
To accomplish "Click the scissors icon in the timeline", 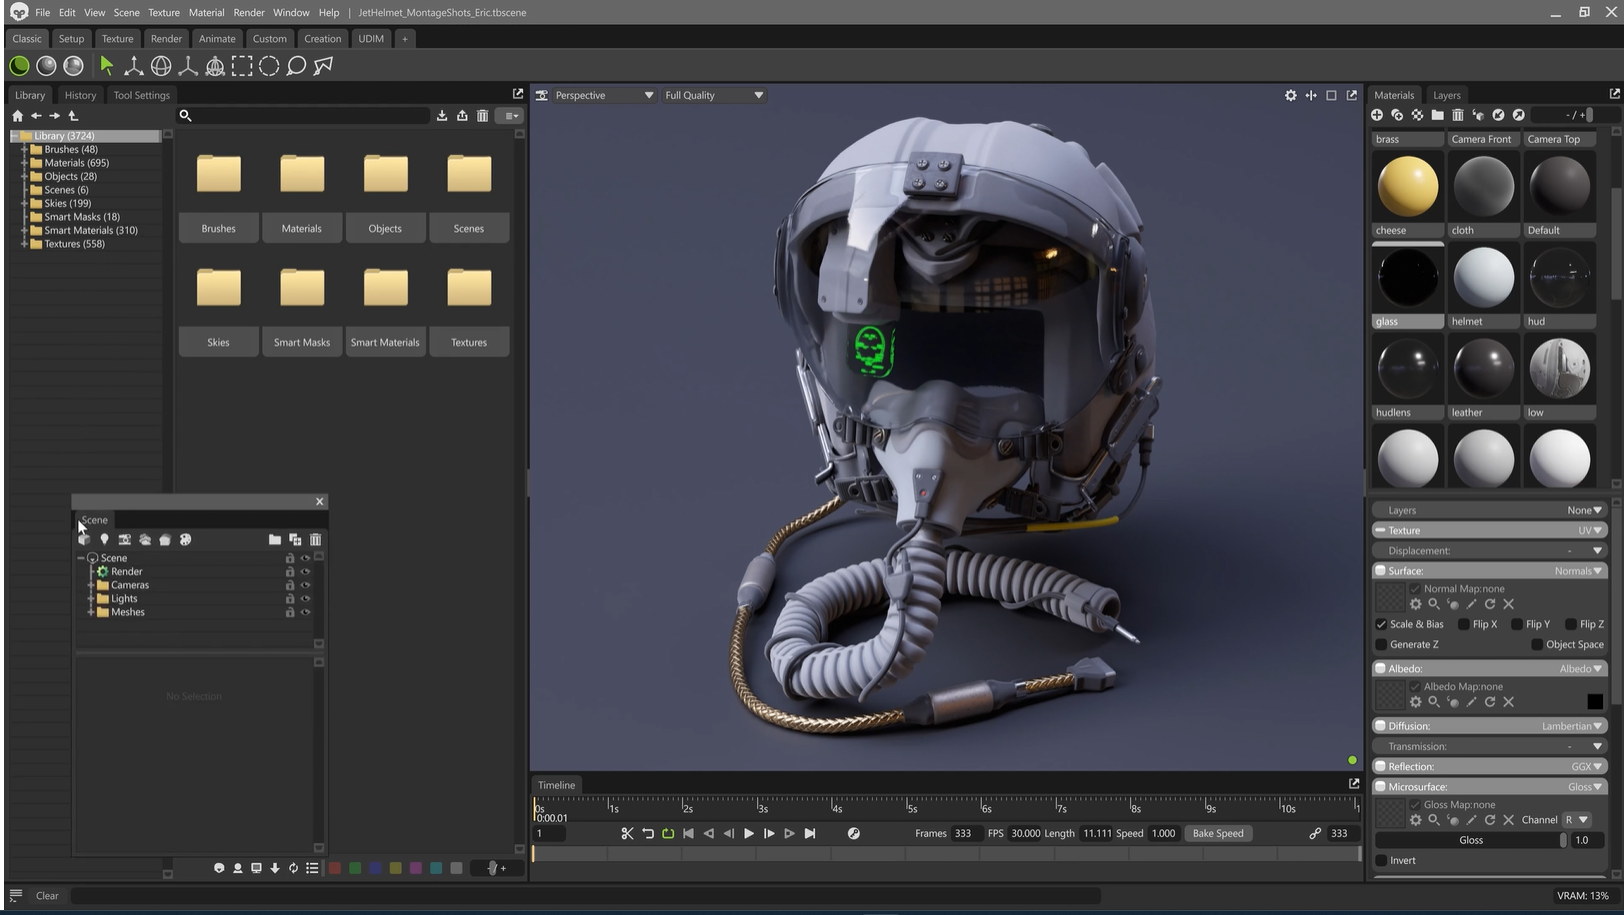I will coord(627,833).
